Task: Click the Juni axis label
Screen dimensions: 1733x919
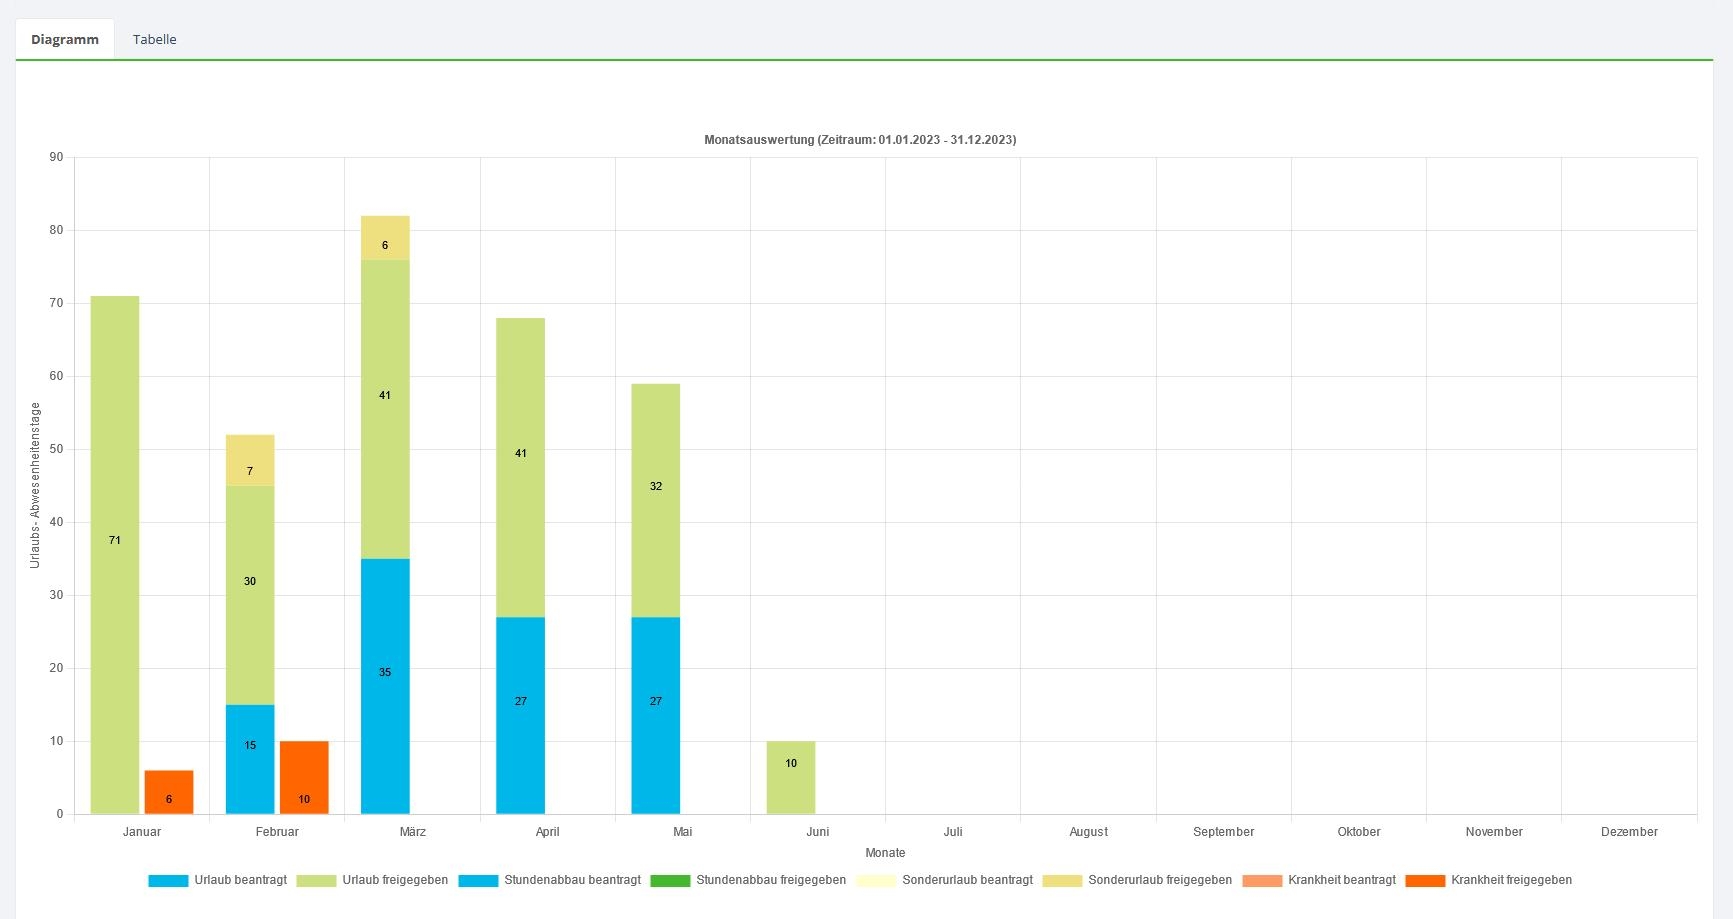Action: pos(818,832)
